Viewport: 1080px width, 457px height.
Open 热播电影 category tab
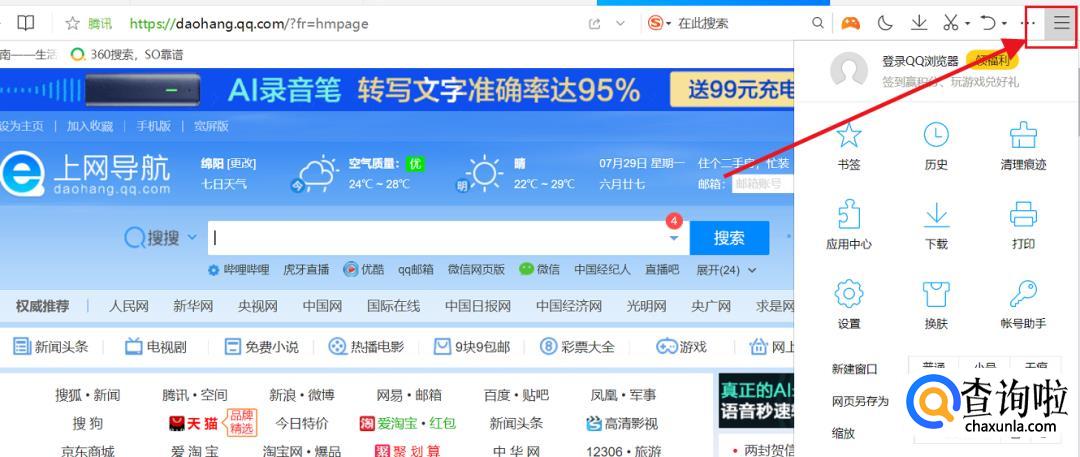click(366, 347)
